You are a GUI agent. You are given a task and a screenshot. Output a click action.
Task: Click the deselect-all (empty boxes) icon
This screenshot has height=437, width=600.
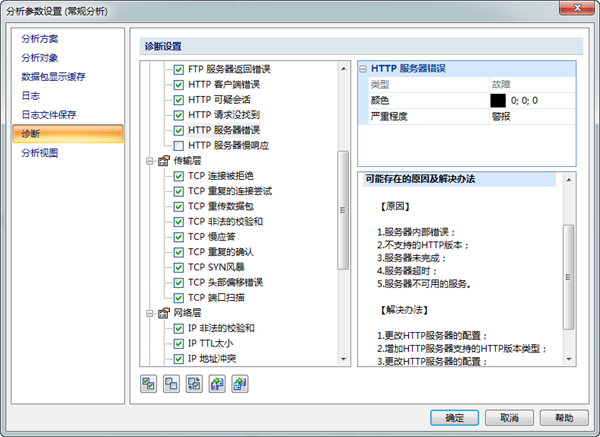171,384
